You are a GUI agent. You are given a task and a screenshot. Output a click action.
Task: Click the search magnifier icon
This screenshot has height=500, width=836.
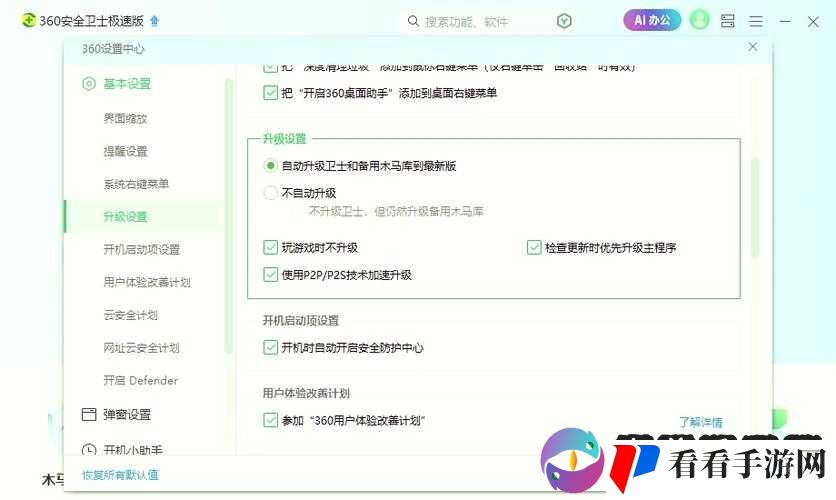[413, 21]
